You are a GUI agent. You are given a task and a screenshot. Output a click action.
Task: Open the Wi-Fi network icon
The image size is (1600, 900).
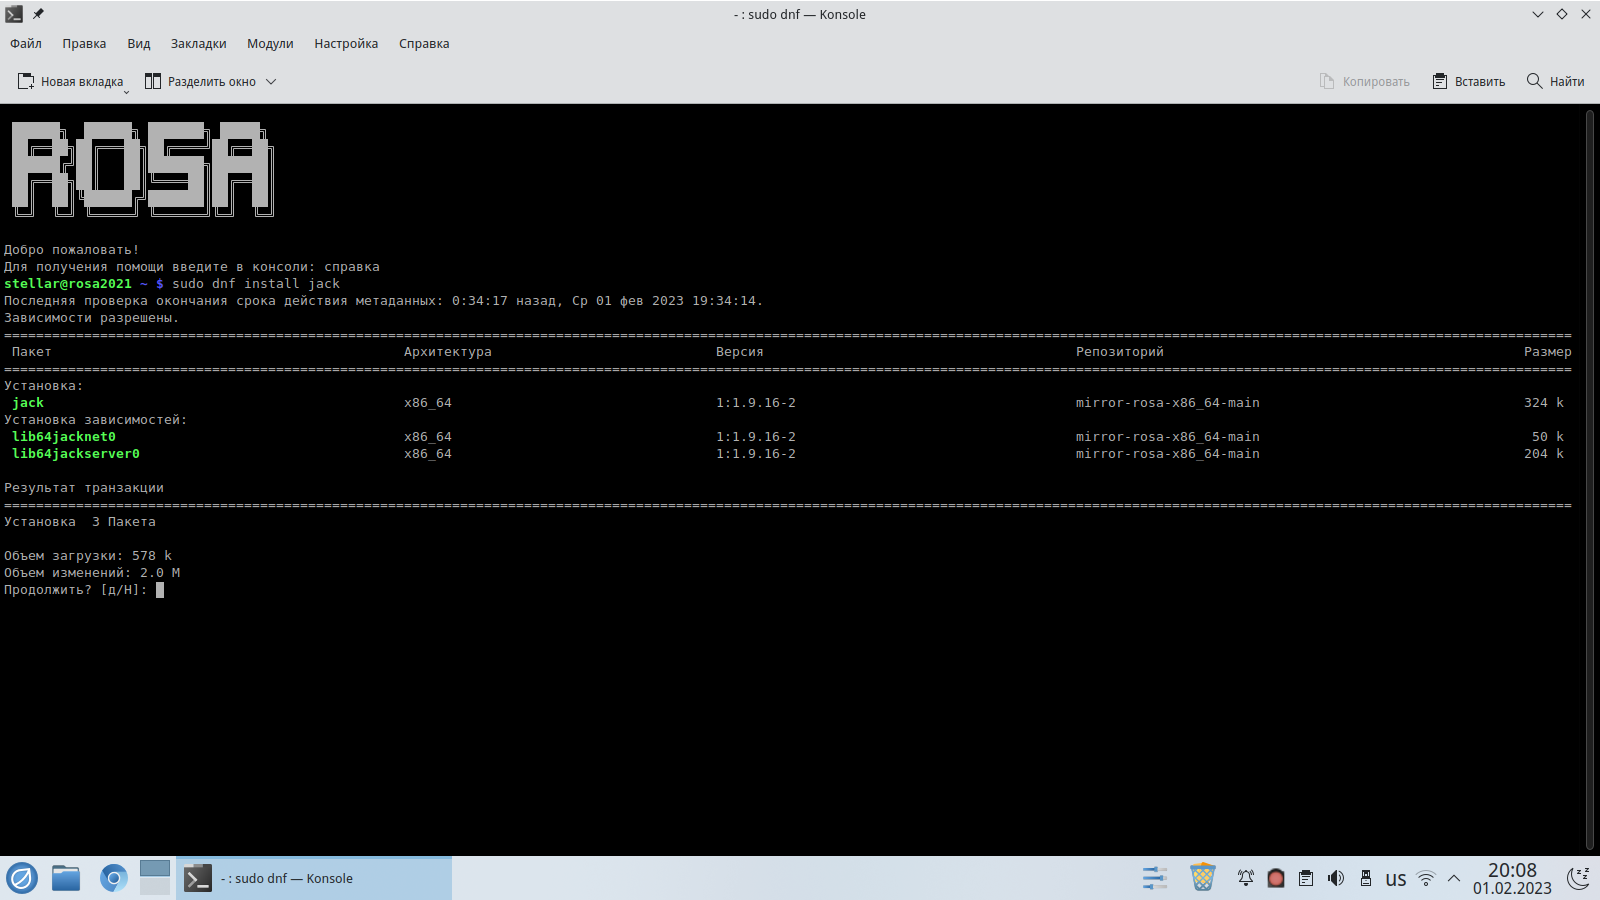click(x=1426, y=878)
